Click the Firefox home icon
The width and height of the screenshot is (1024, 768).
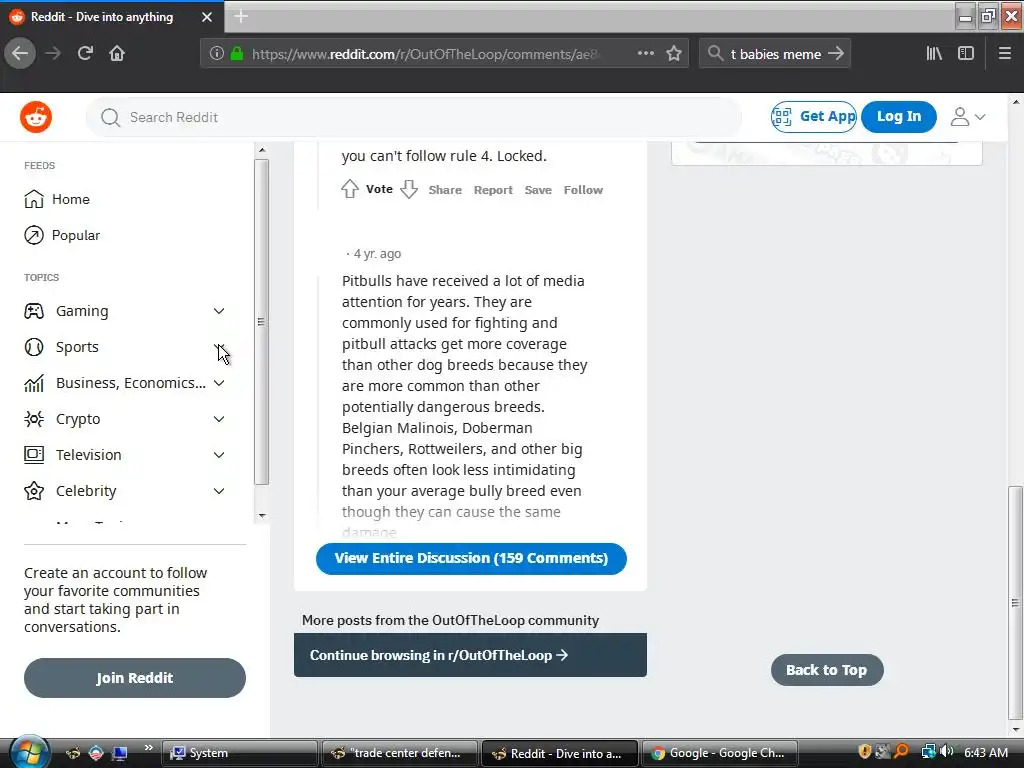click(x=117, y=54)
